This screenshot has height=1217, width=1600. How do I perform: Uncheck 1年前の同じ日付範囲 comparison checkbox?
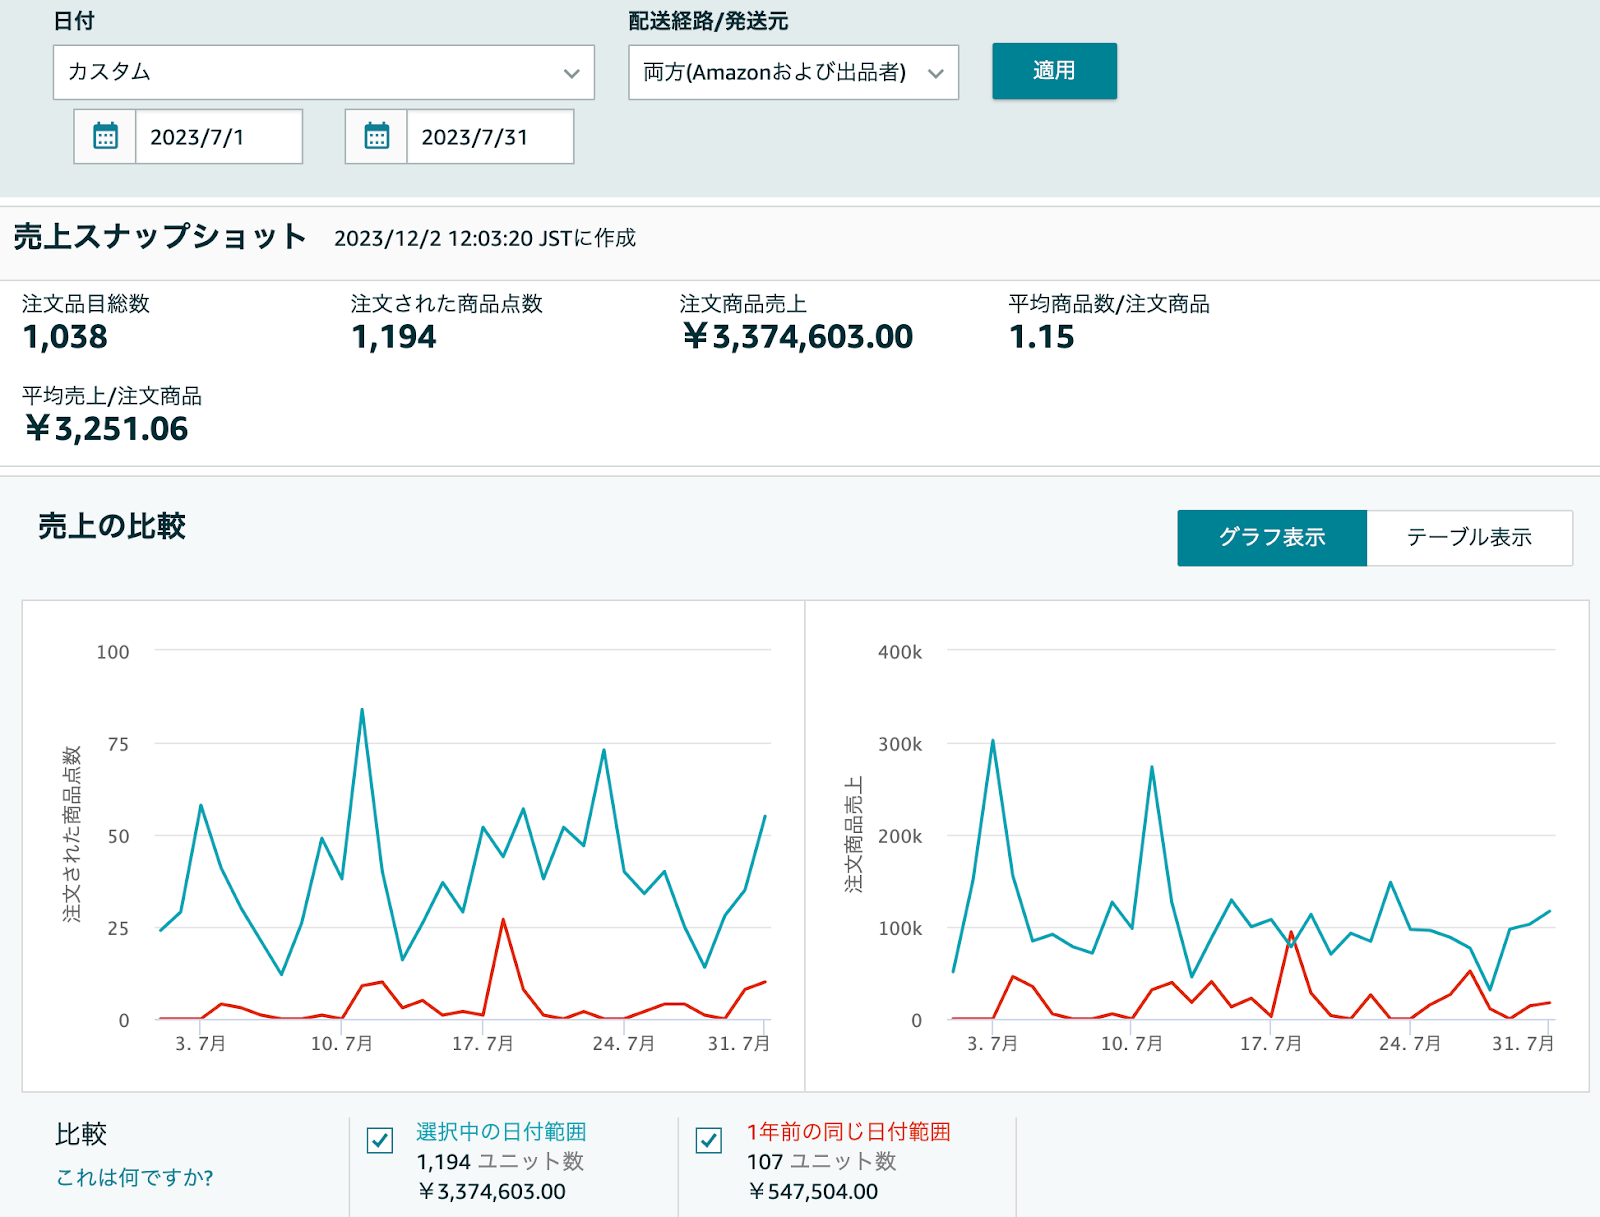[709, 1140]
